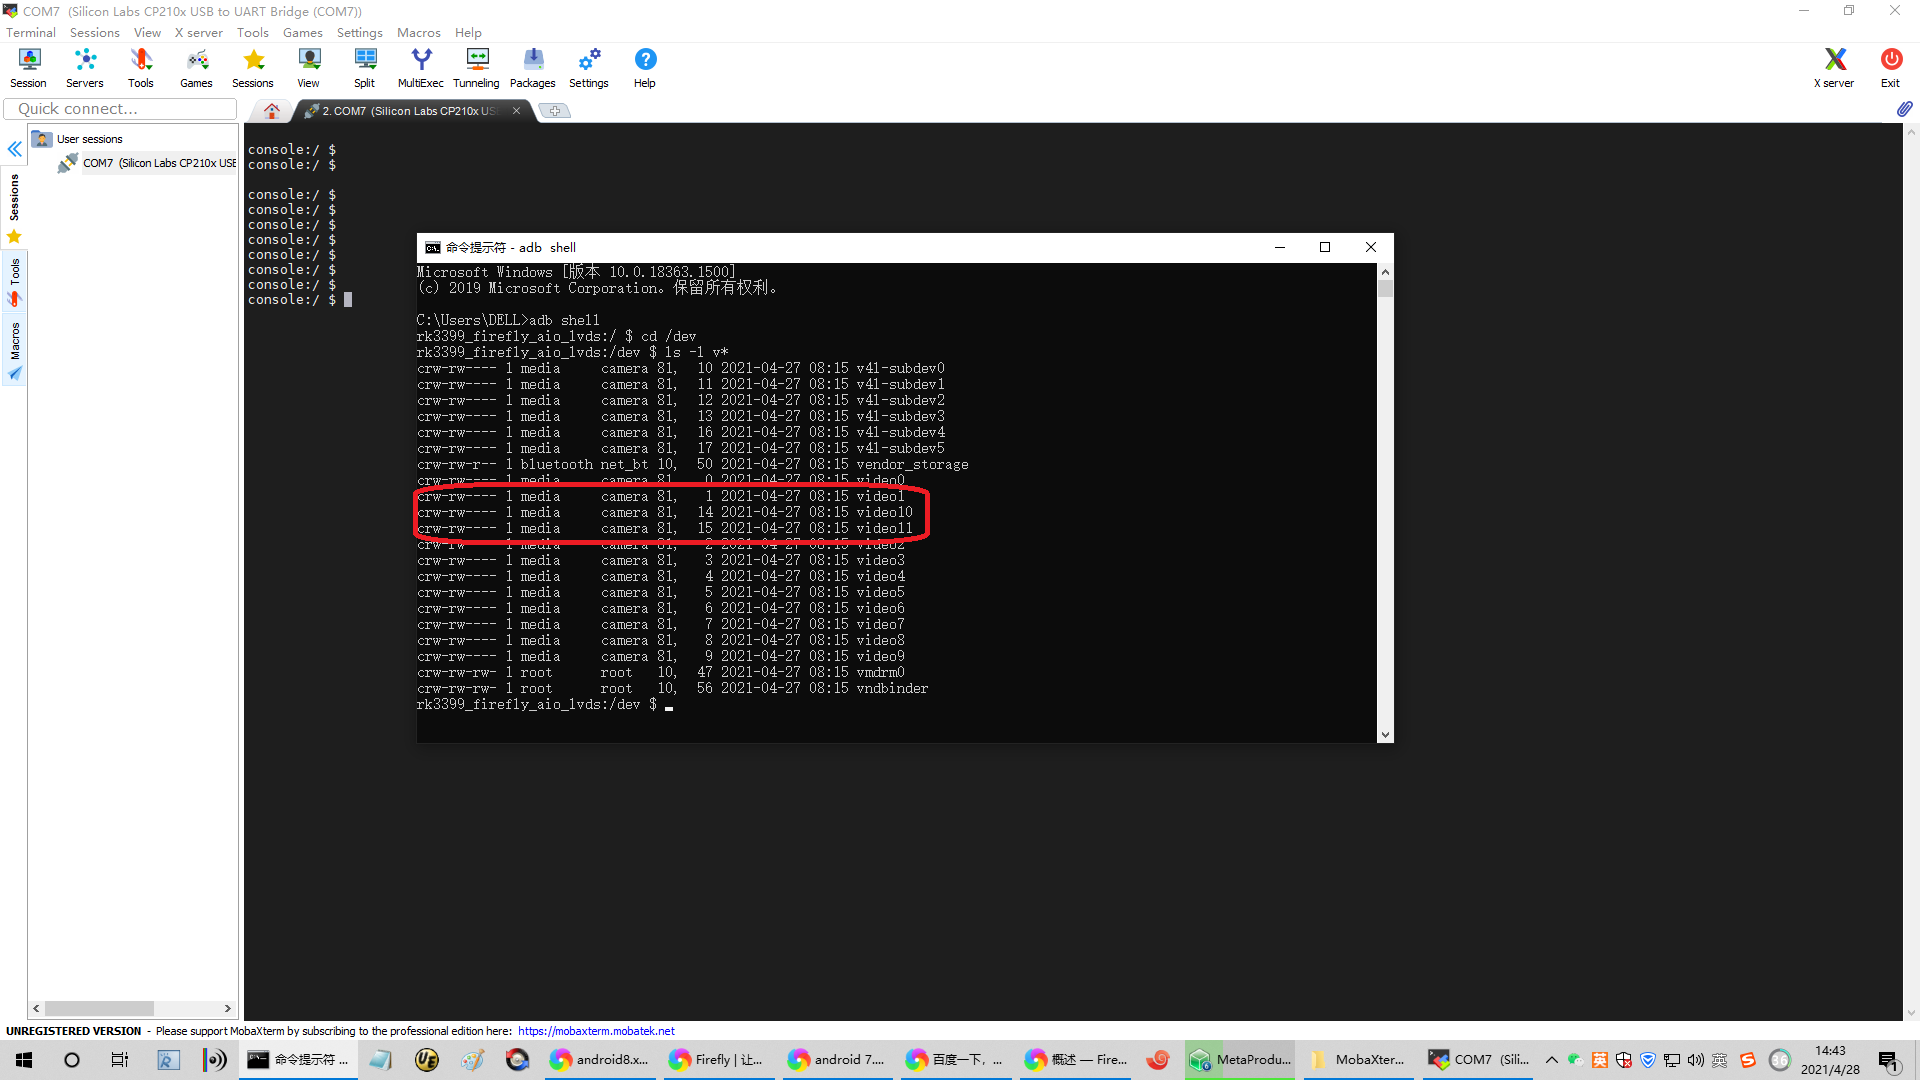
Task: Click the Split terminal icon
Action: click(x=365, y=68)
